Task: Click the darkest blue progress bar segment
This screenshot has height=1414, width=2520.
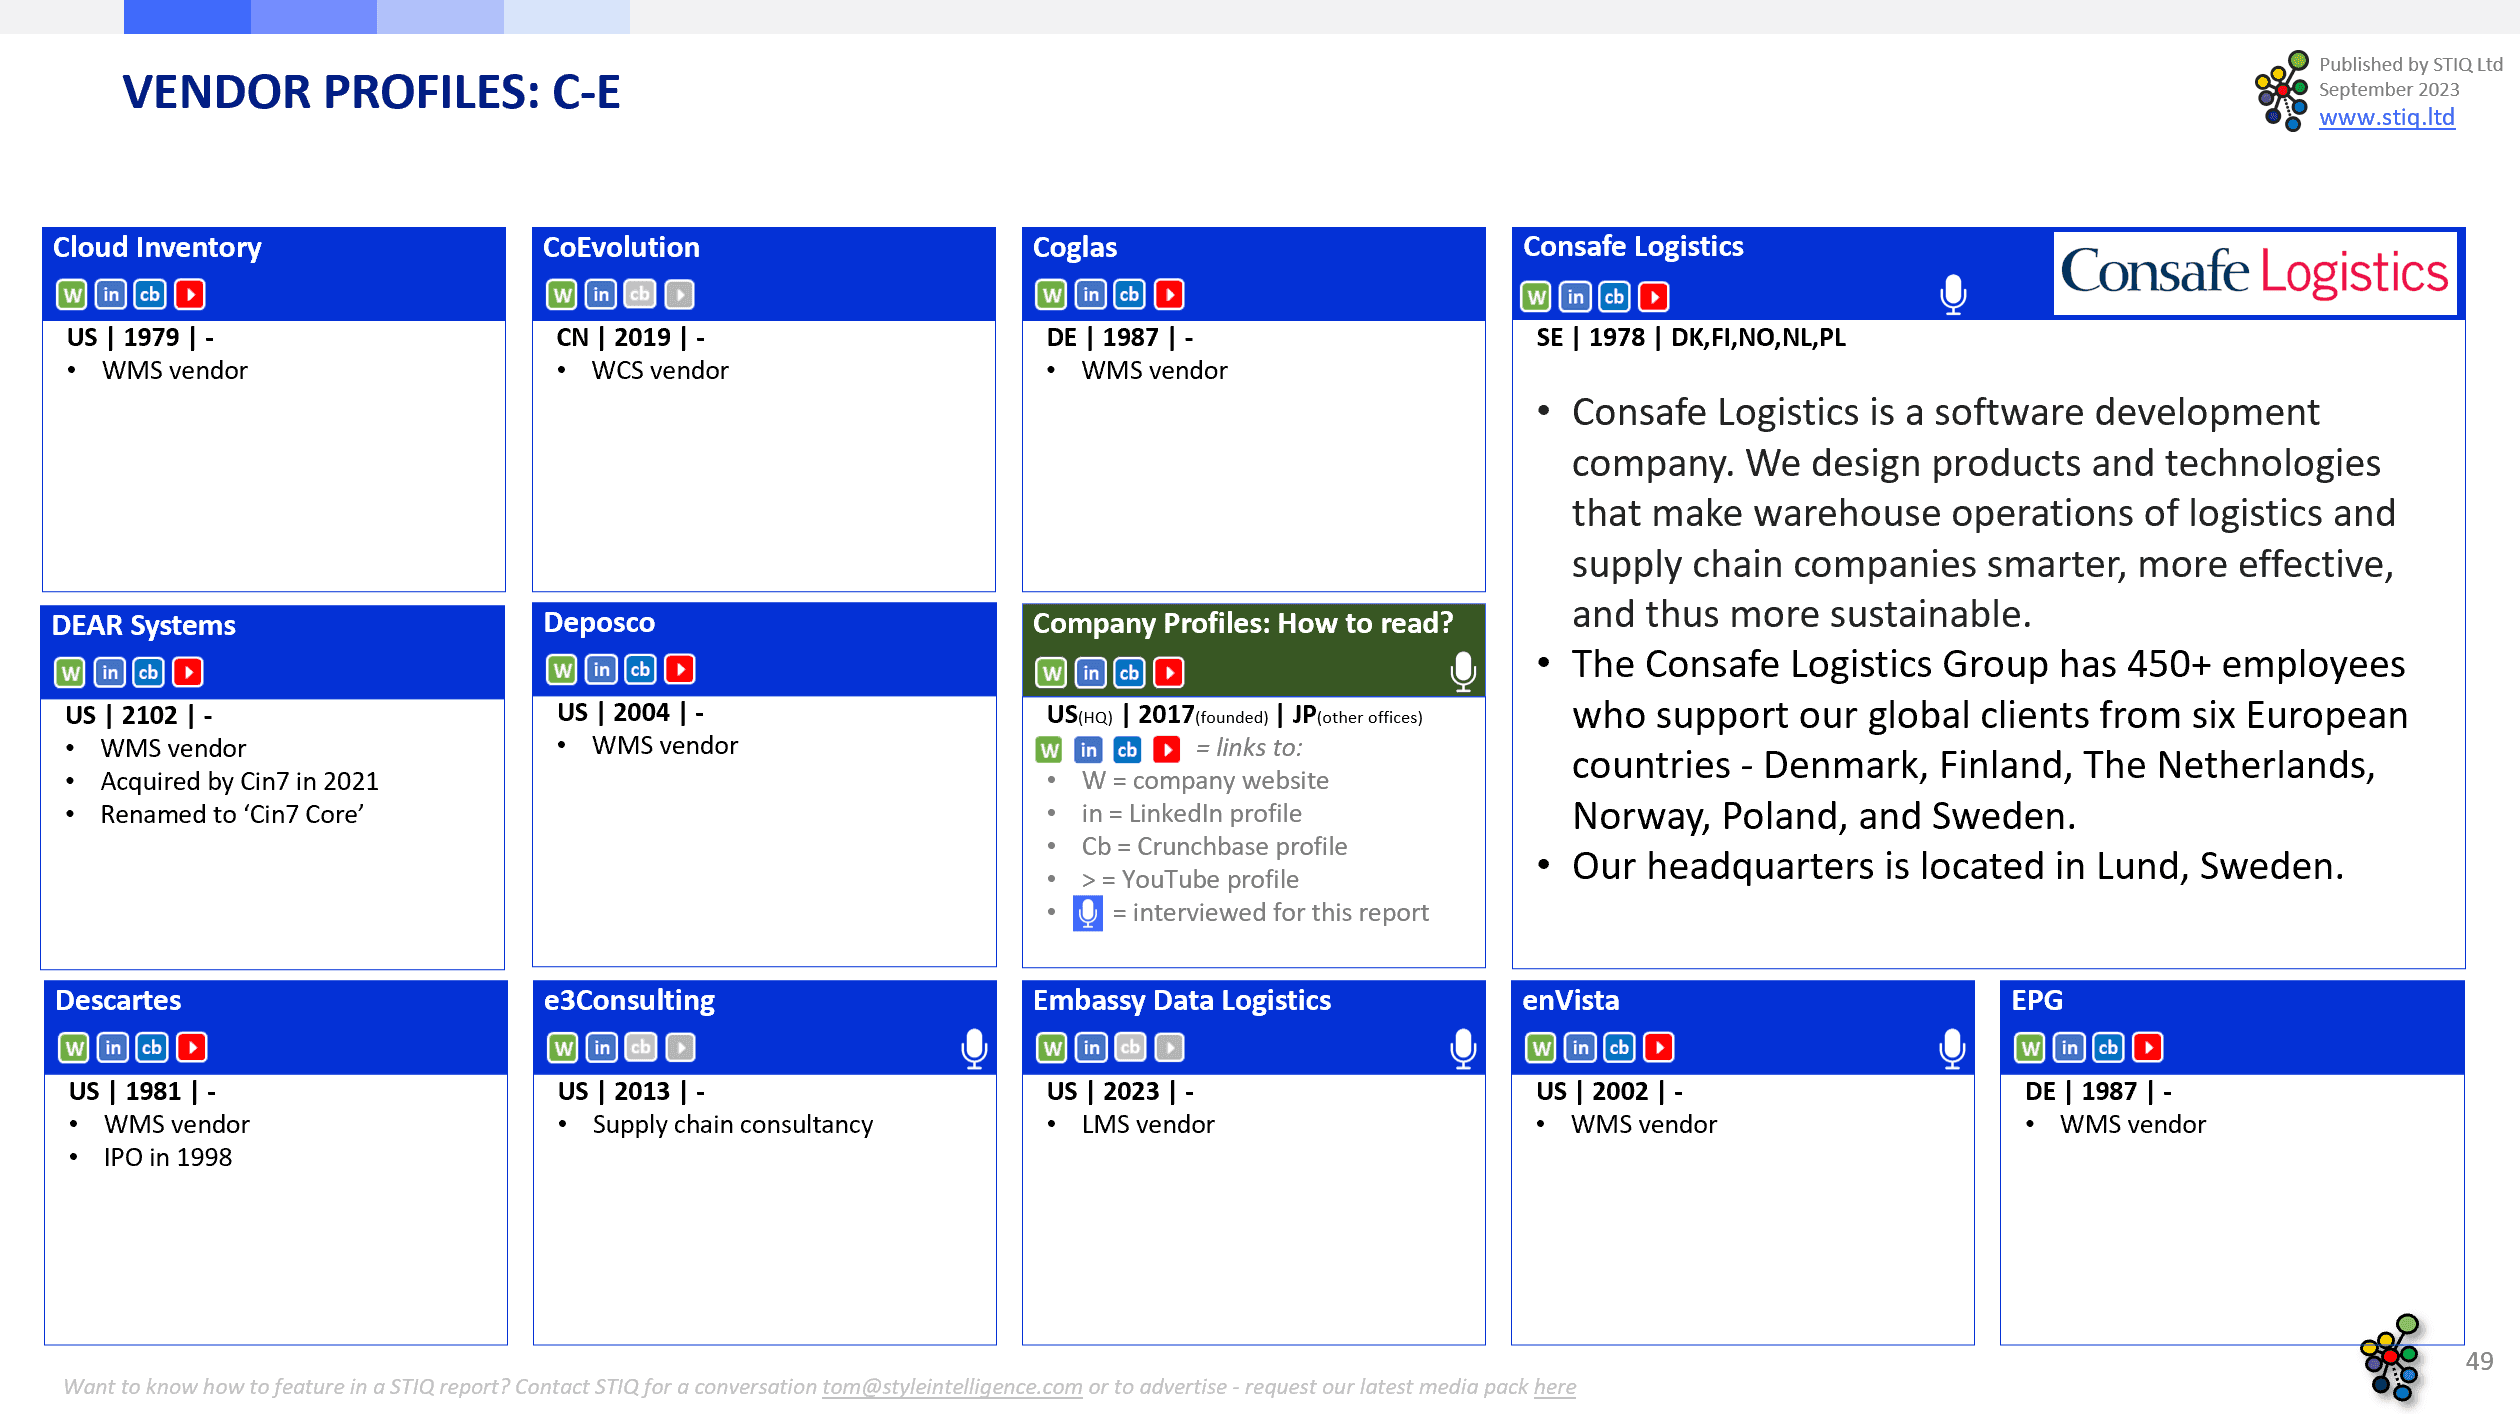Action: tap(187, 17)
